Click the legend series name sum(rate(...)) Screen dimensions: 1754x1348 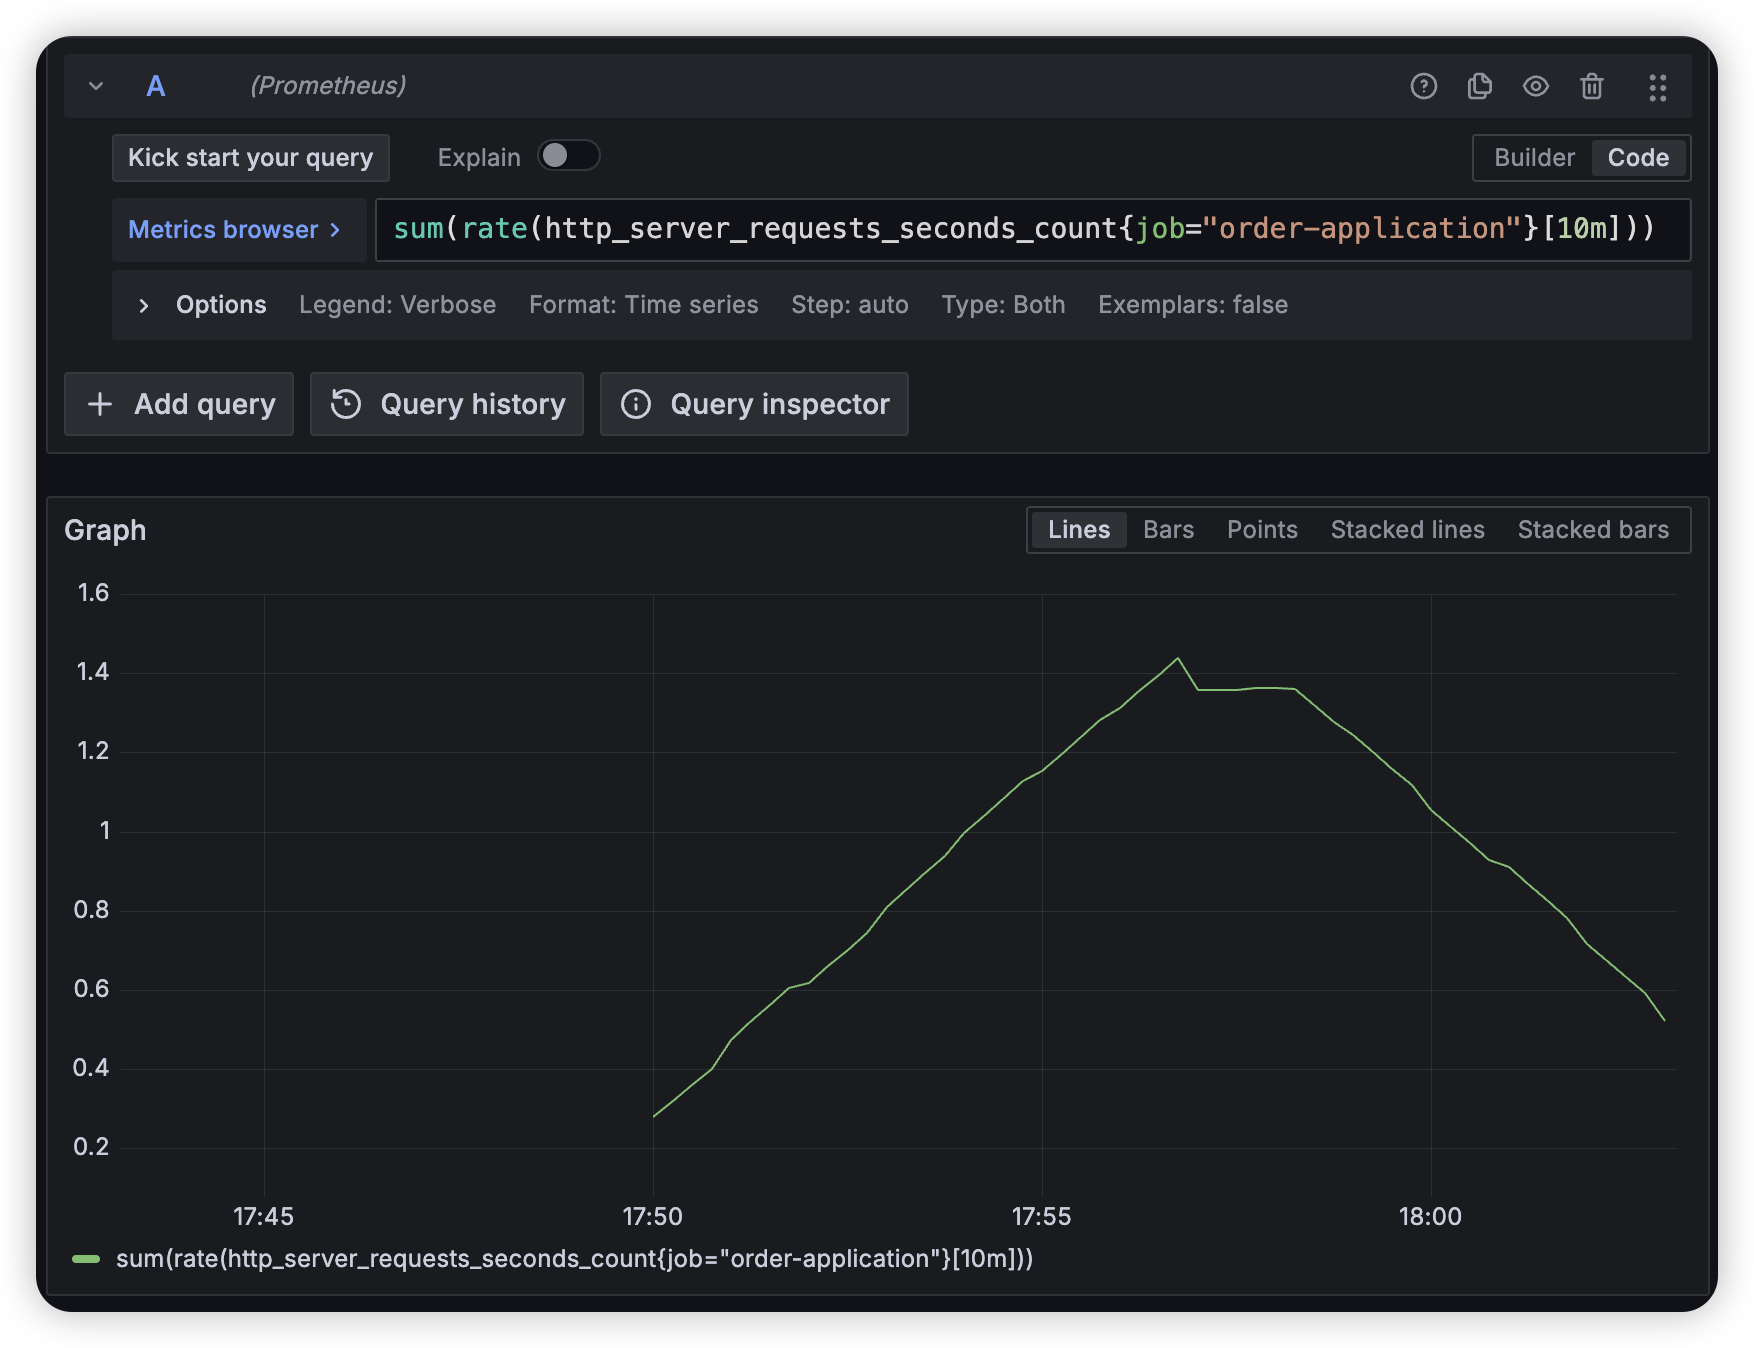(x=575, y=1259)
